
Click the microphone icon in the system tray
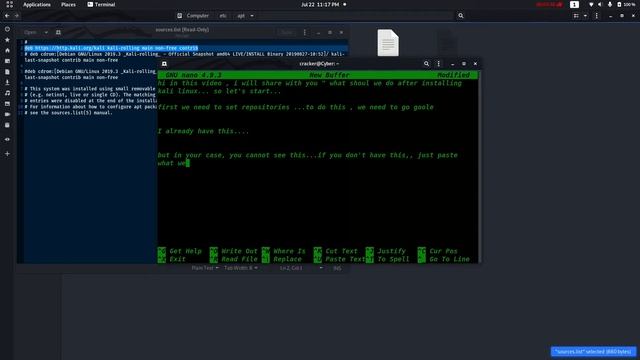pos(610,4)
